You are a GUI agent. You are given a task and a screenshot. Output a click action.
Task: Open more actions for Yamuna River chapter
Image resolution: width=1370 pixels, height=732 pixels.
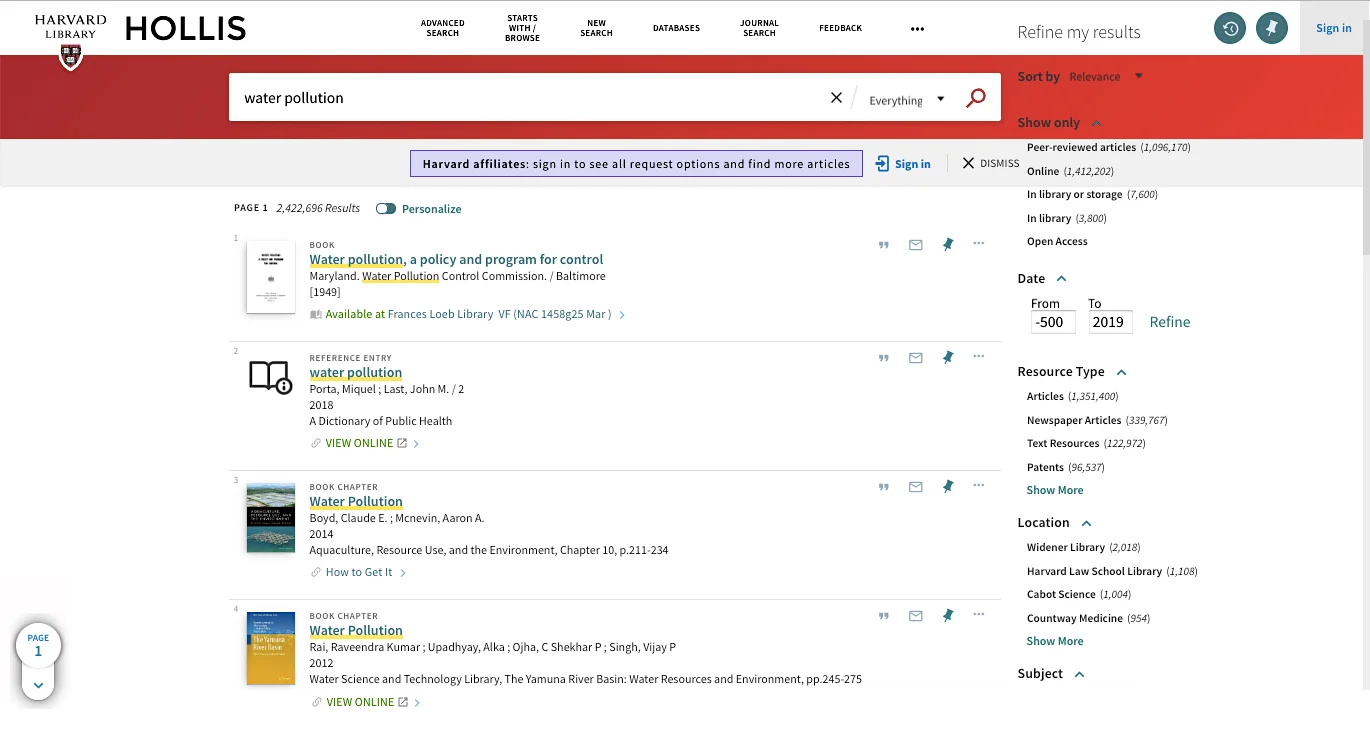979,614
